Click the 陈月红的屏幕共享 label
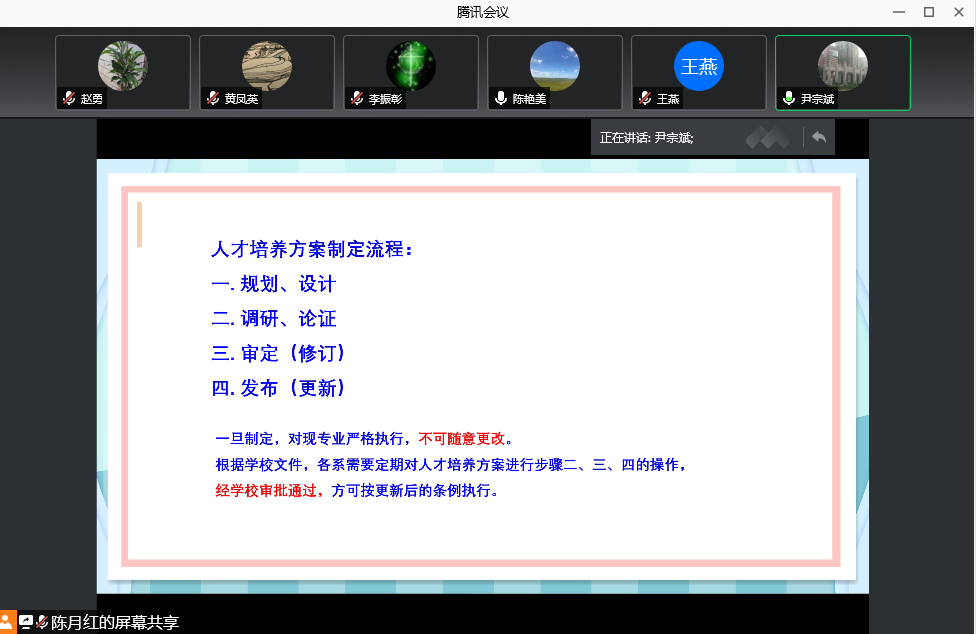The width and height of the screenshot is (976, 634). coord(114,622)
